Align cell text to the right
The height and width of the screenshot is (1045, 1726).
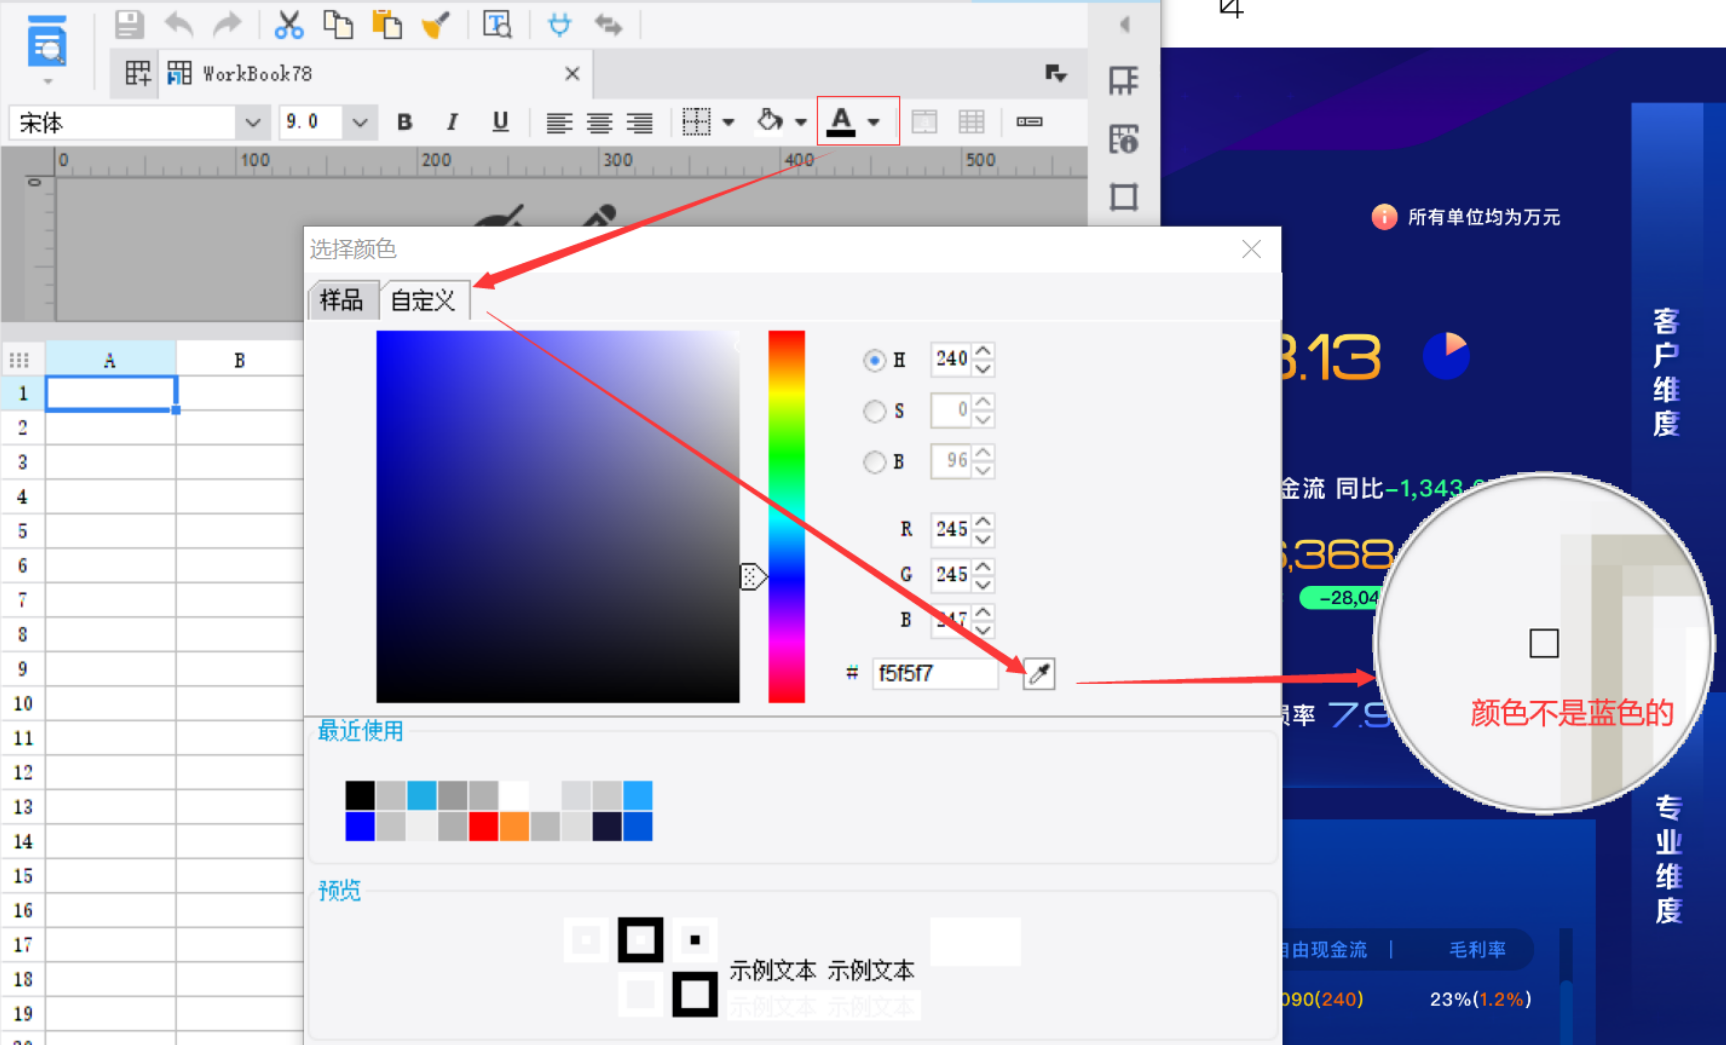pyautogui.click(x=639, y=122)
